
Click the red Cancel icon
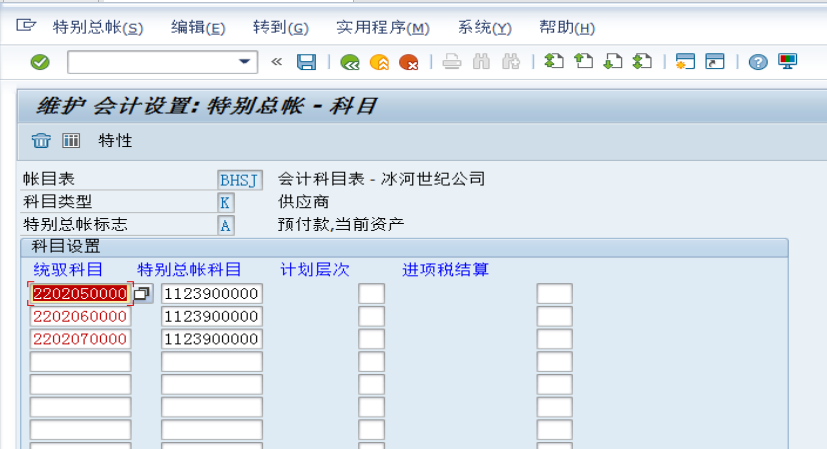(409, 62)
